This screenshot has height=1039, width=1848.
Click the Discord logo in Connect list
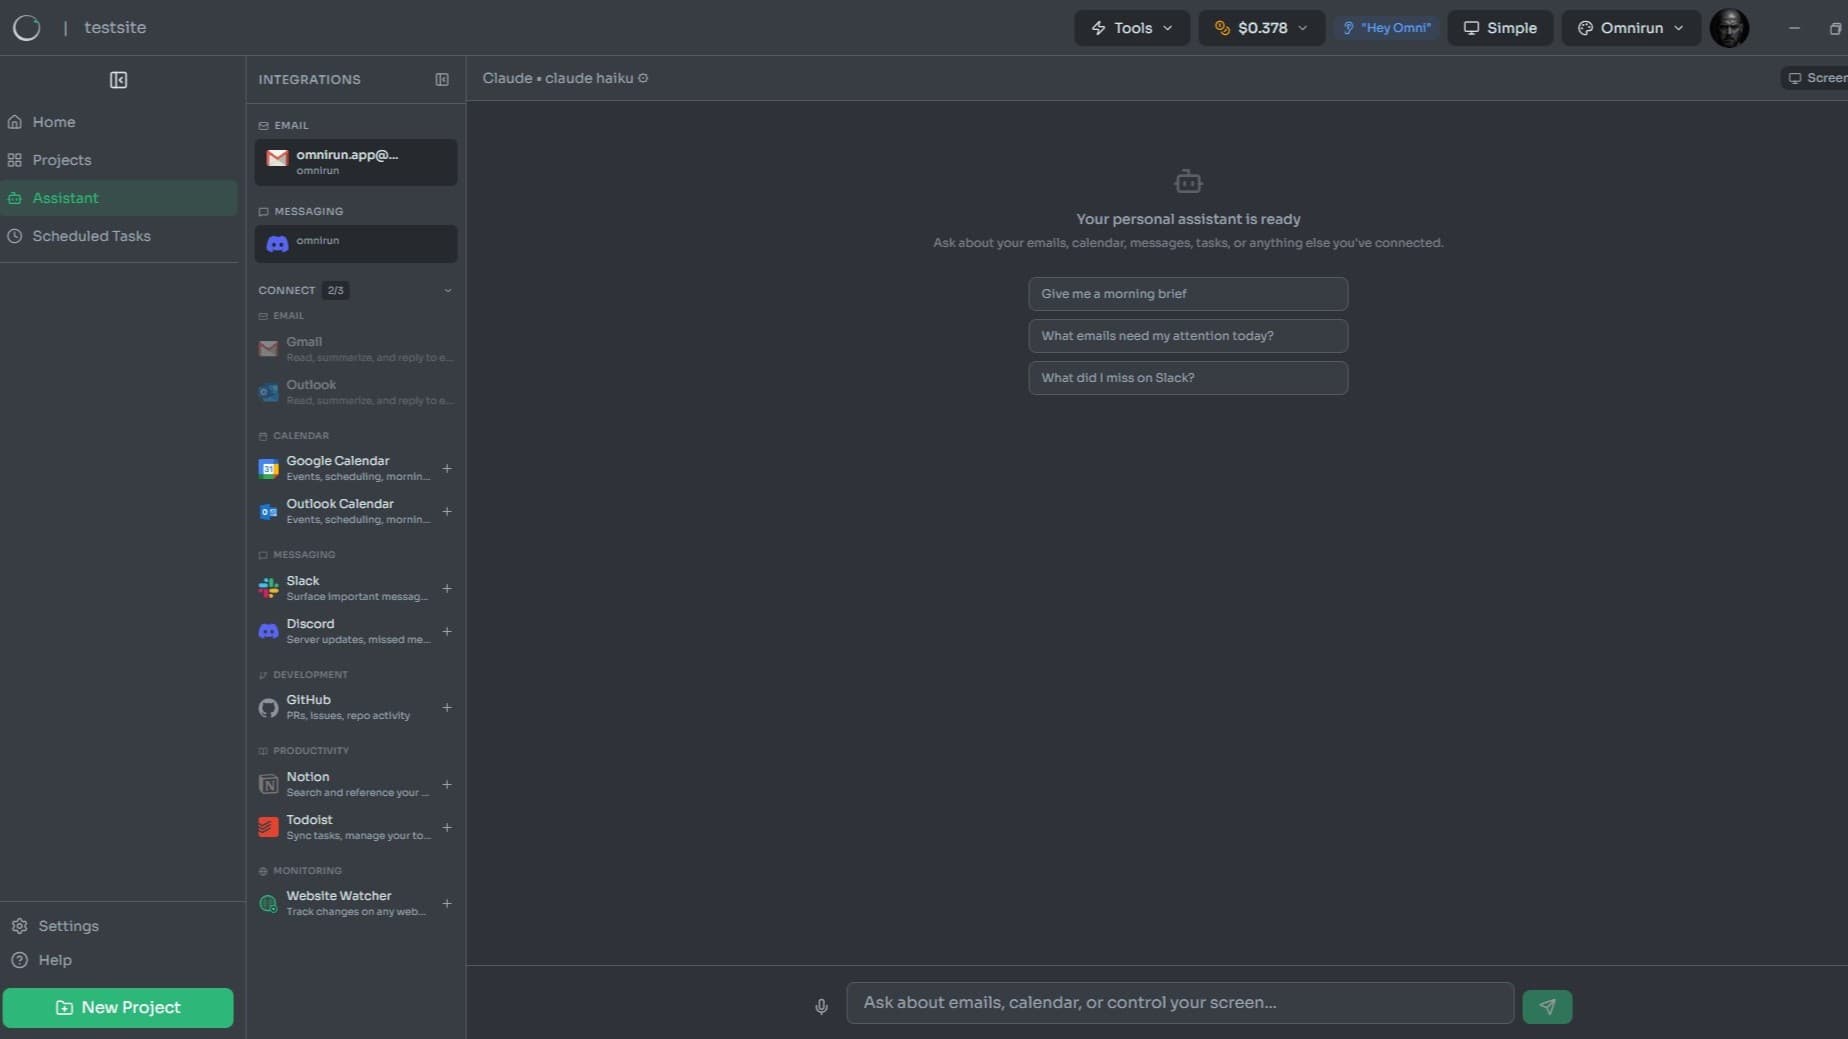268,631
